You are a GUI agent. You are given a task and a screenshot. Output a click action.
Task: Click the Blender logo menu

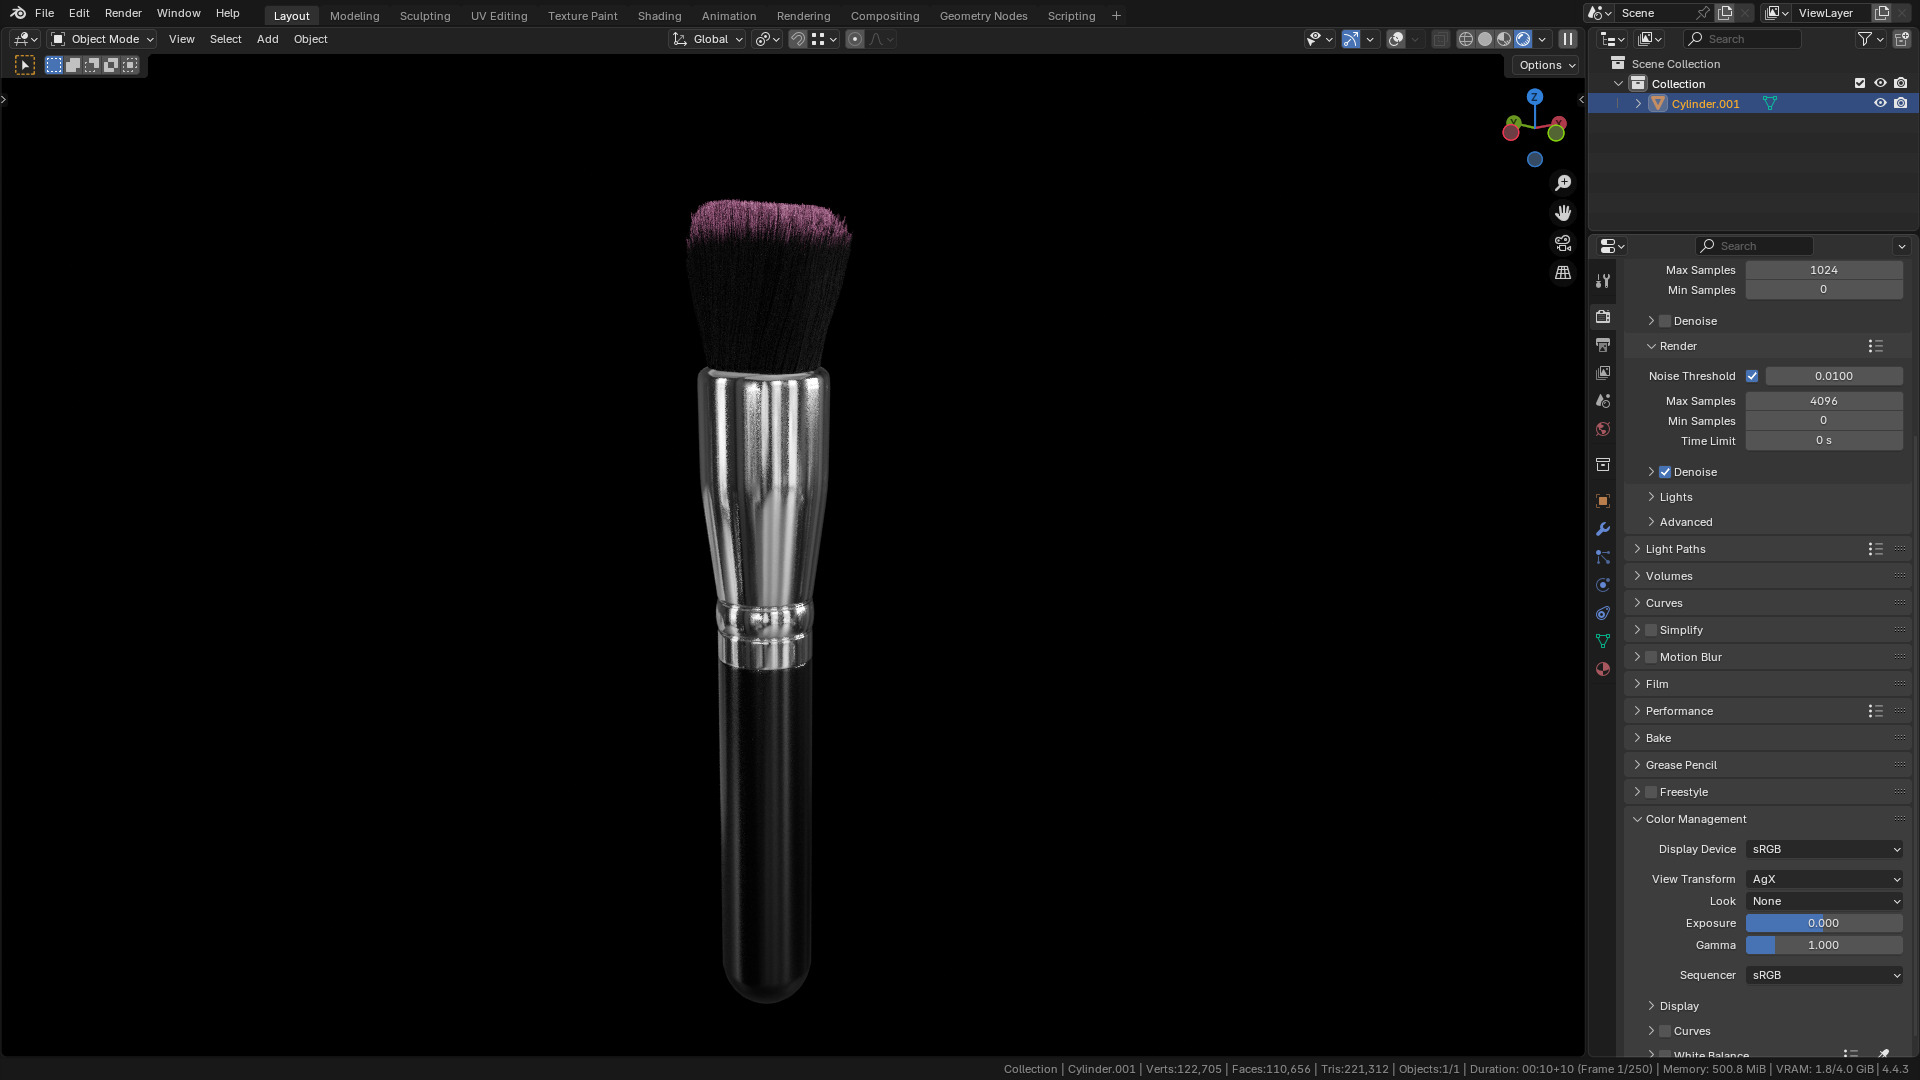(18, 13)
